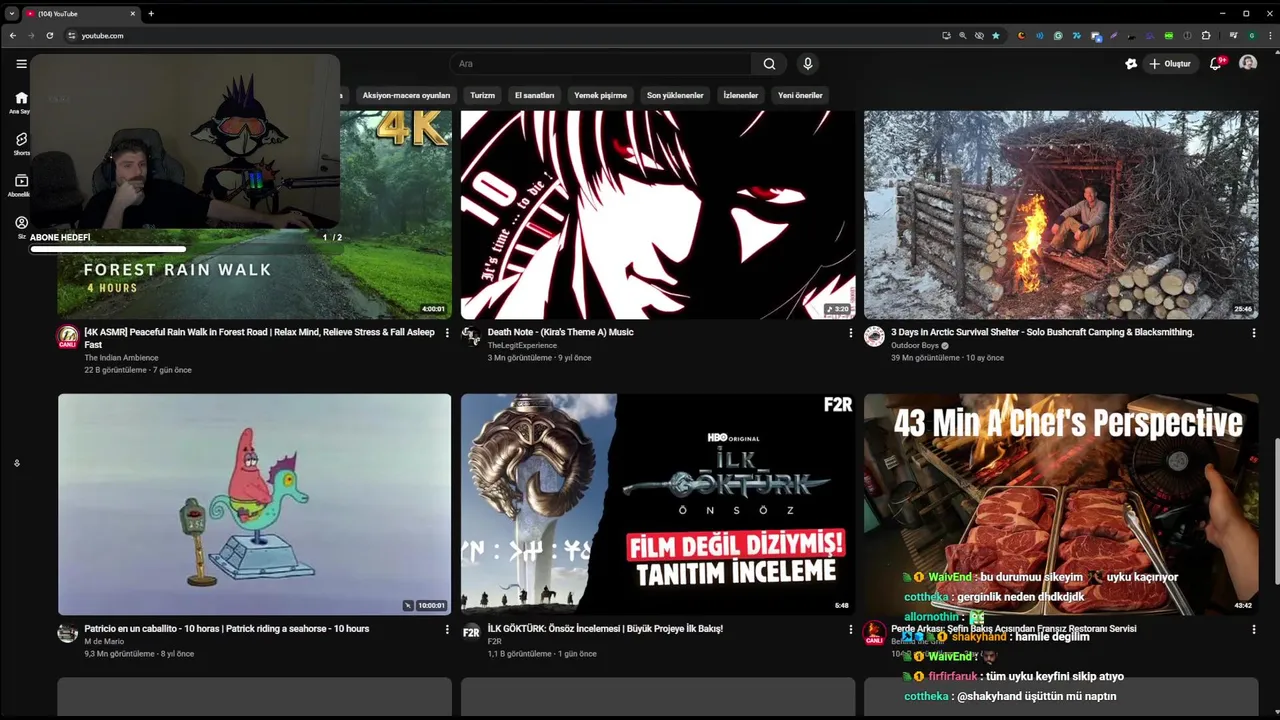Bookmark the page with the star icon

coord(996,35)
